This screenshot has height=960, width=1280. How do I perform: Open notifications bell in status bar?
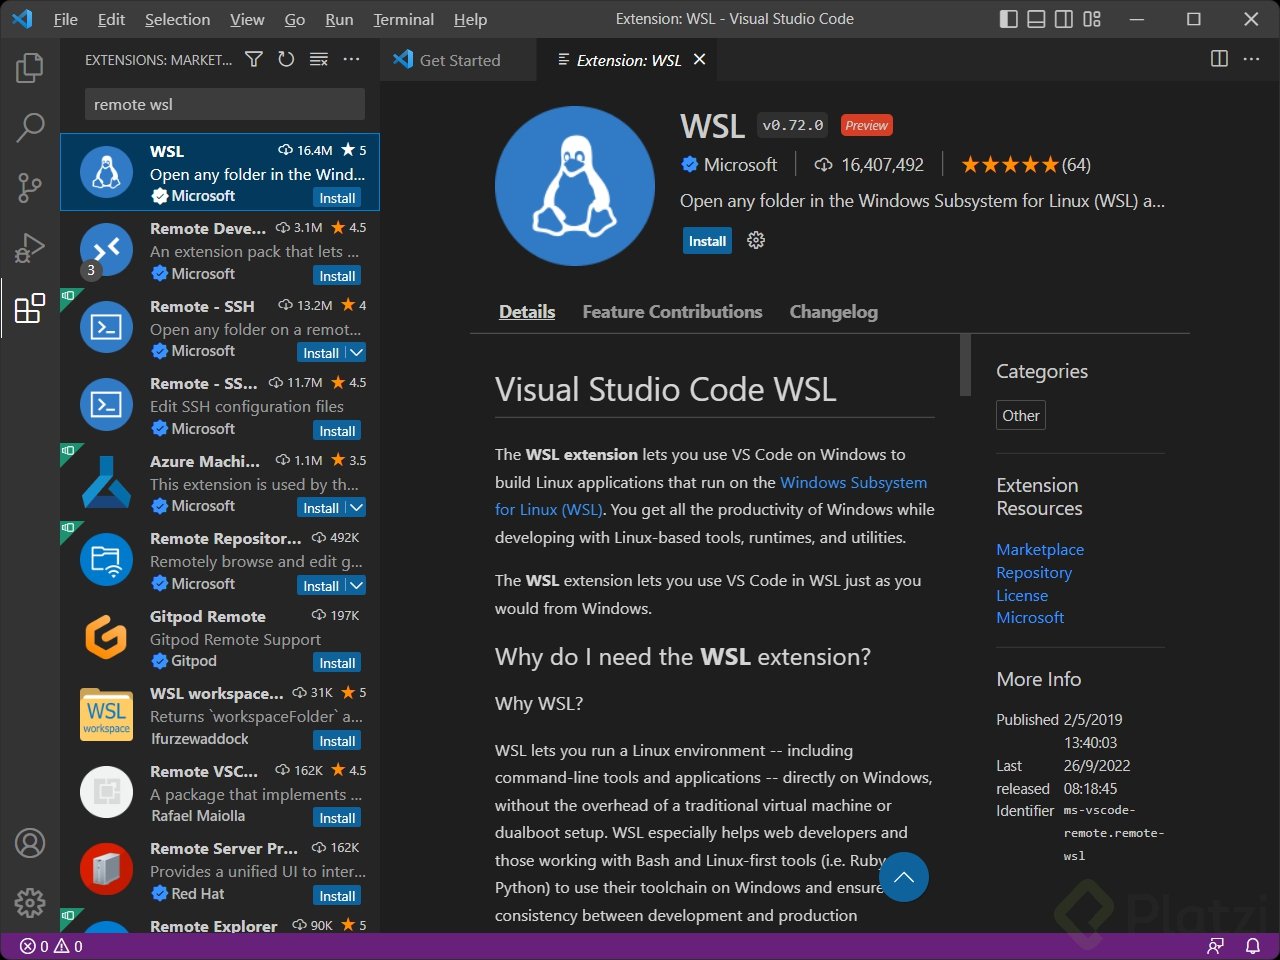pos(1252,946)
